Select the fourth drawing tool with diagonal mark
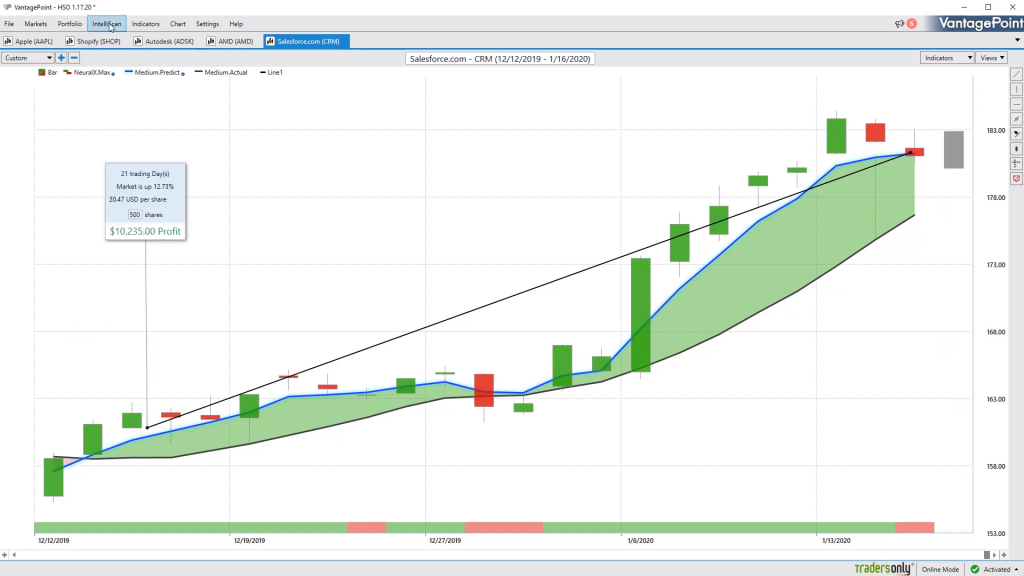This screenshot has height=576, width=1024. point(1016,119)
